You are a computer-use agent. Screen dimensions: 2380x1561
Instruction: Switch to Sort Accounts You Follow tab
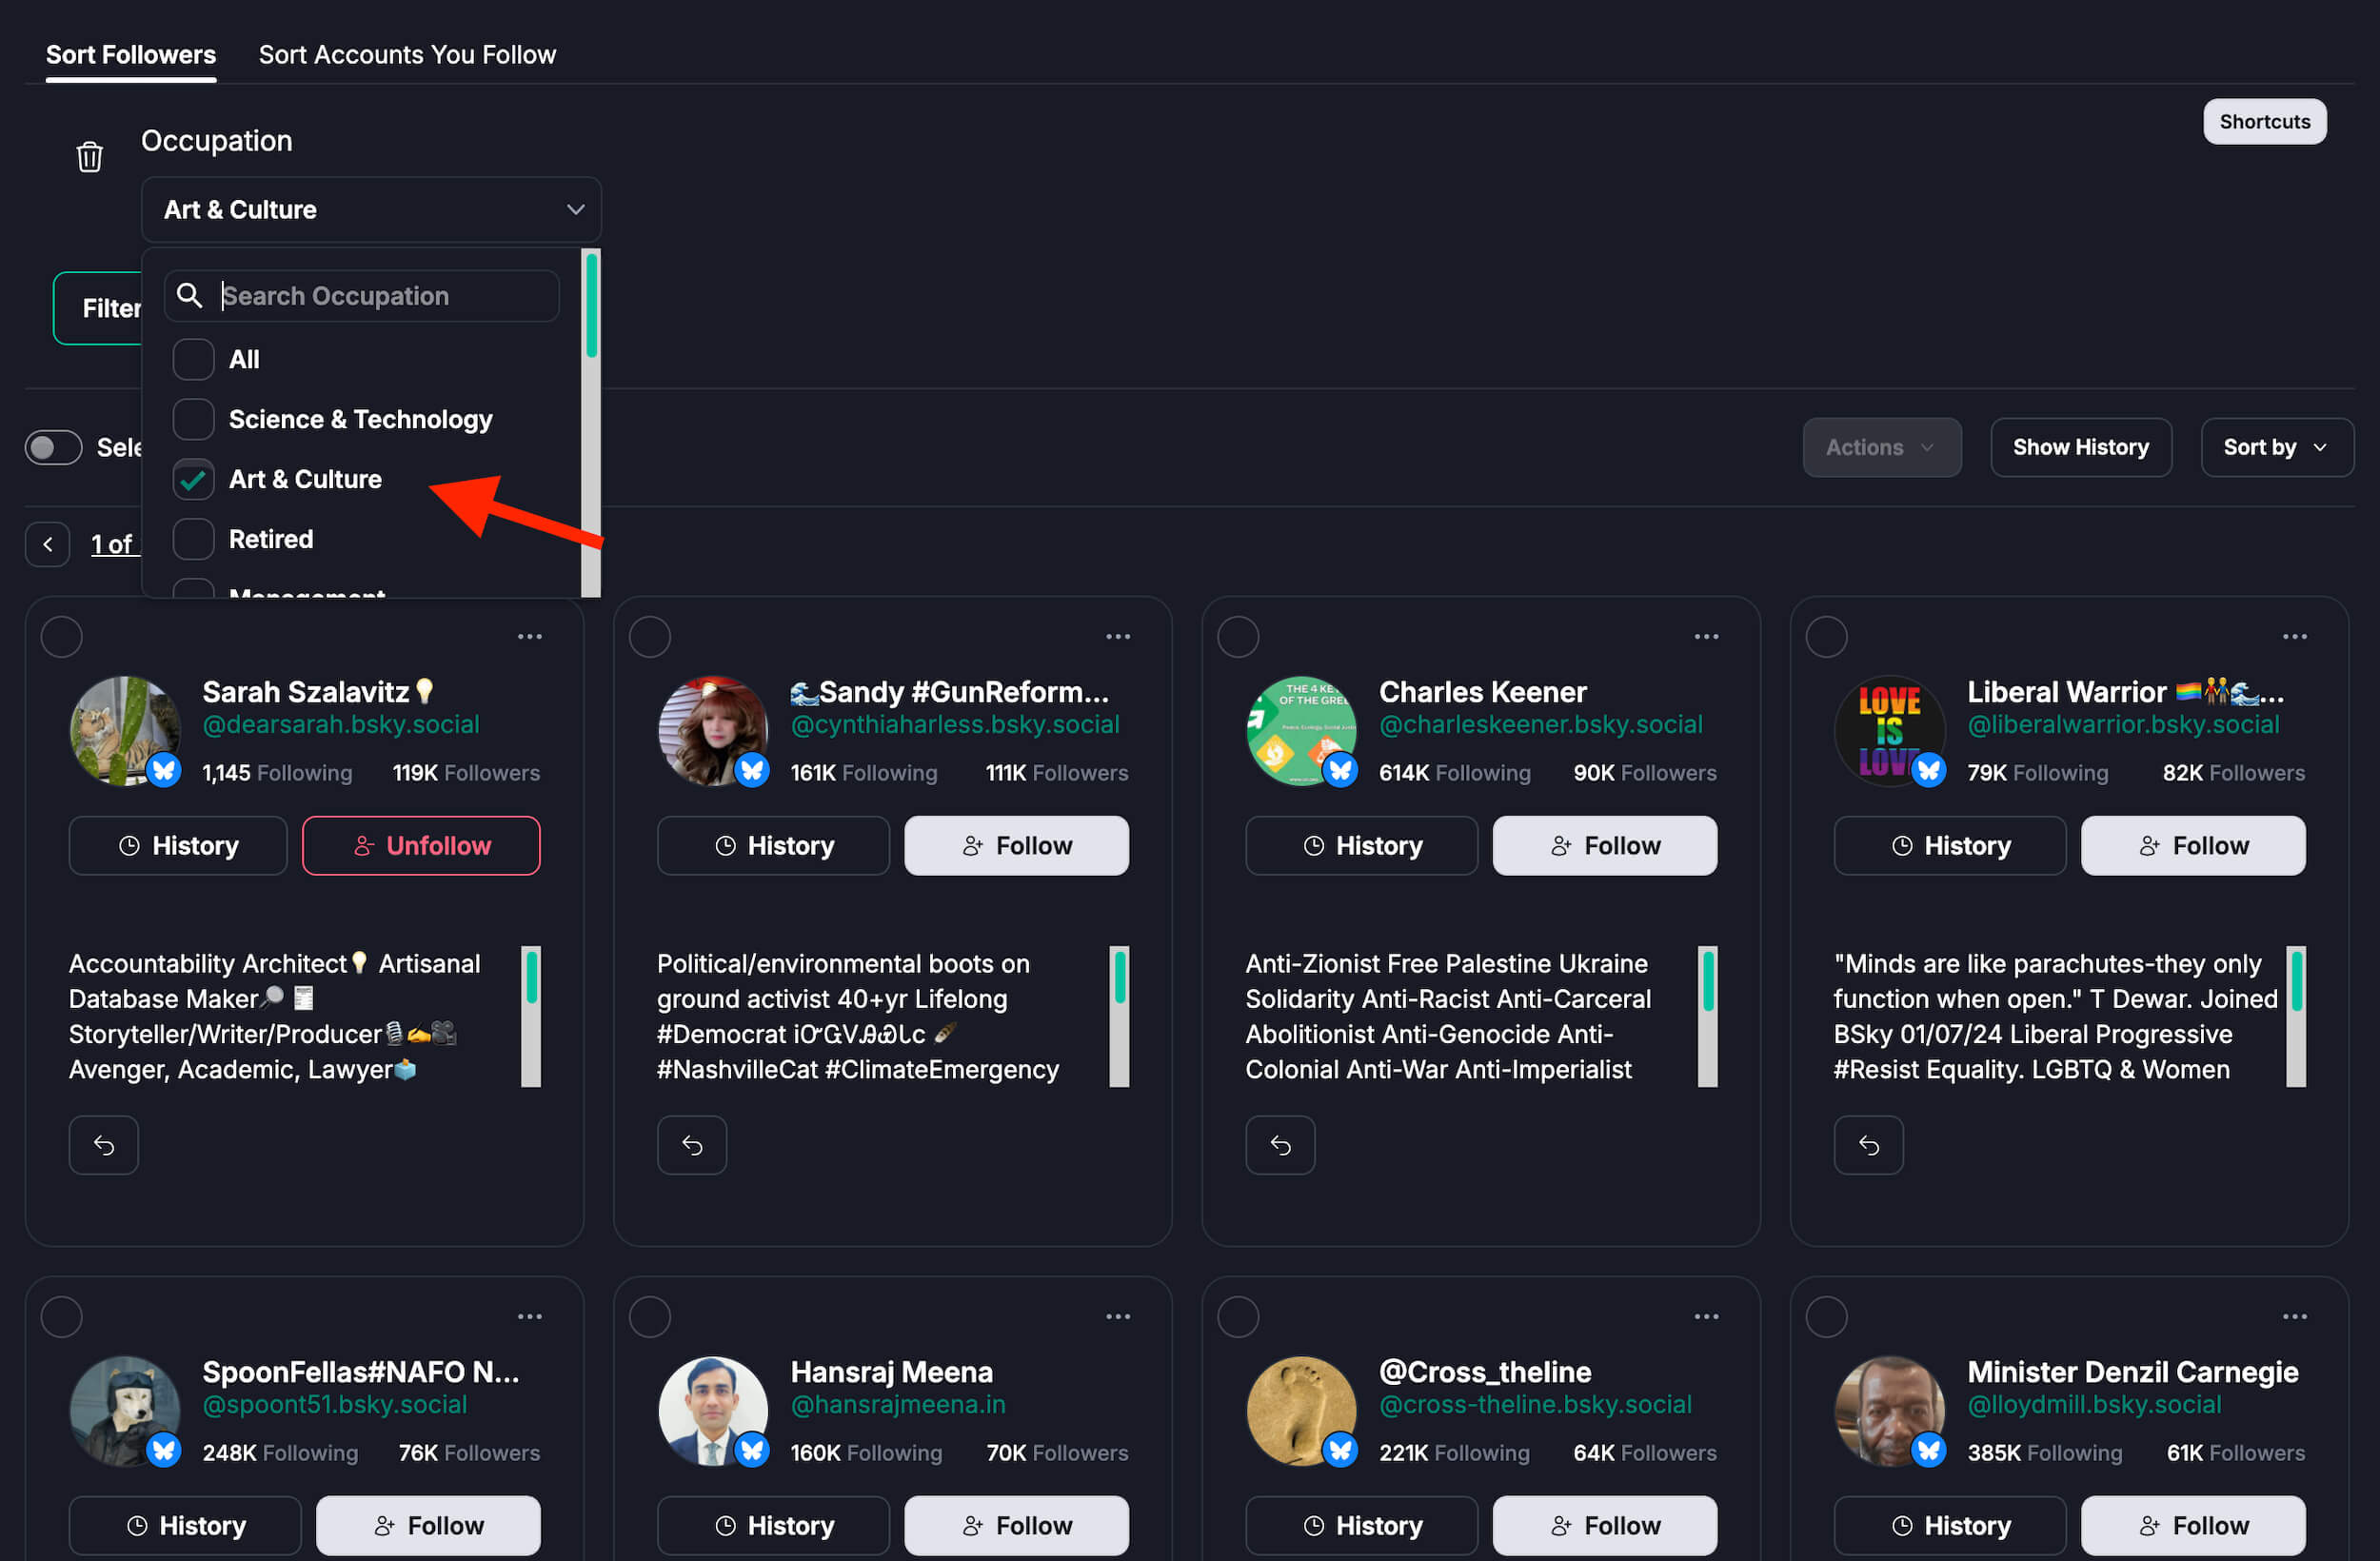click(407, 55)
